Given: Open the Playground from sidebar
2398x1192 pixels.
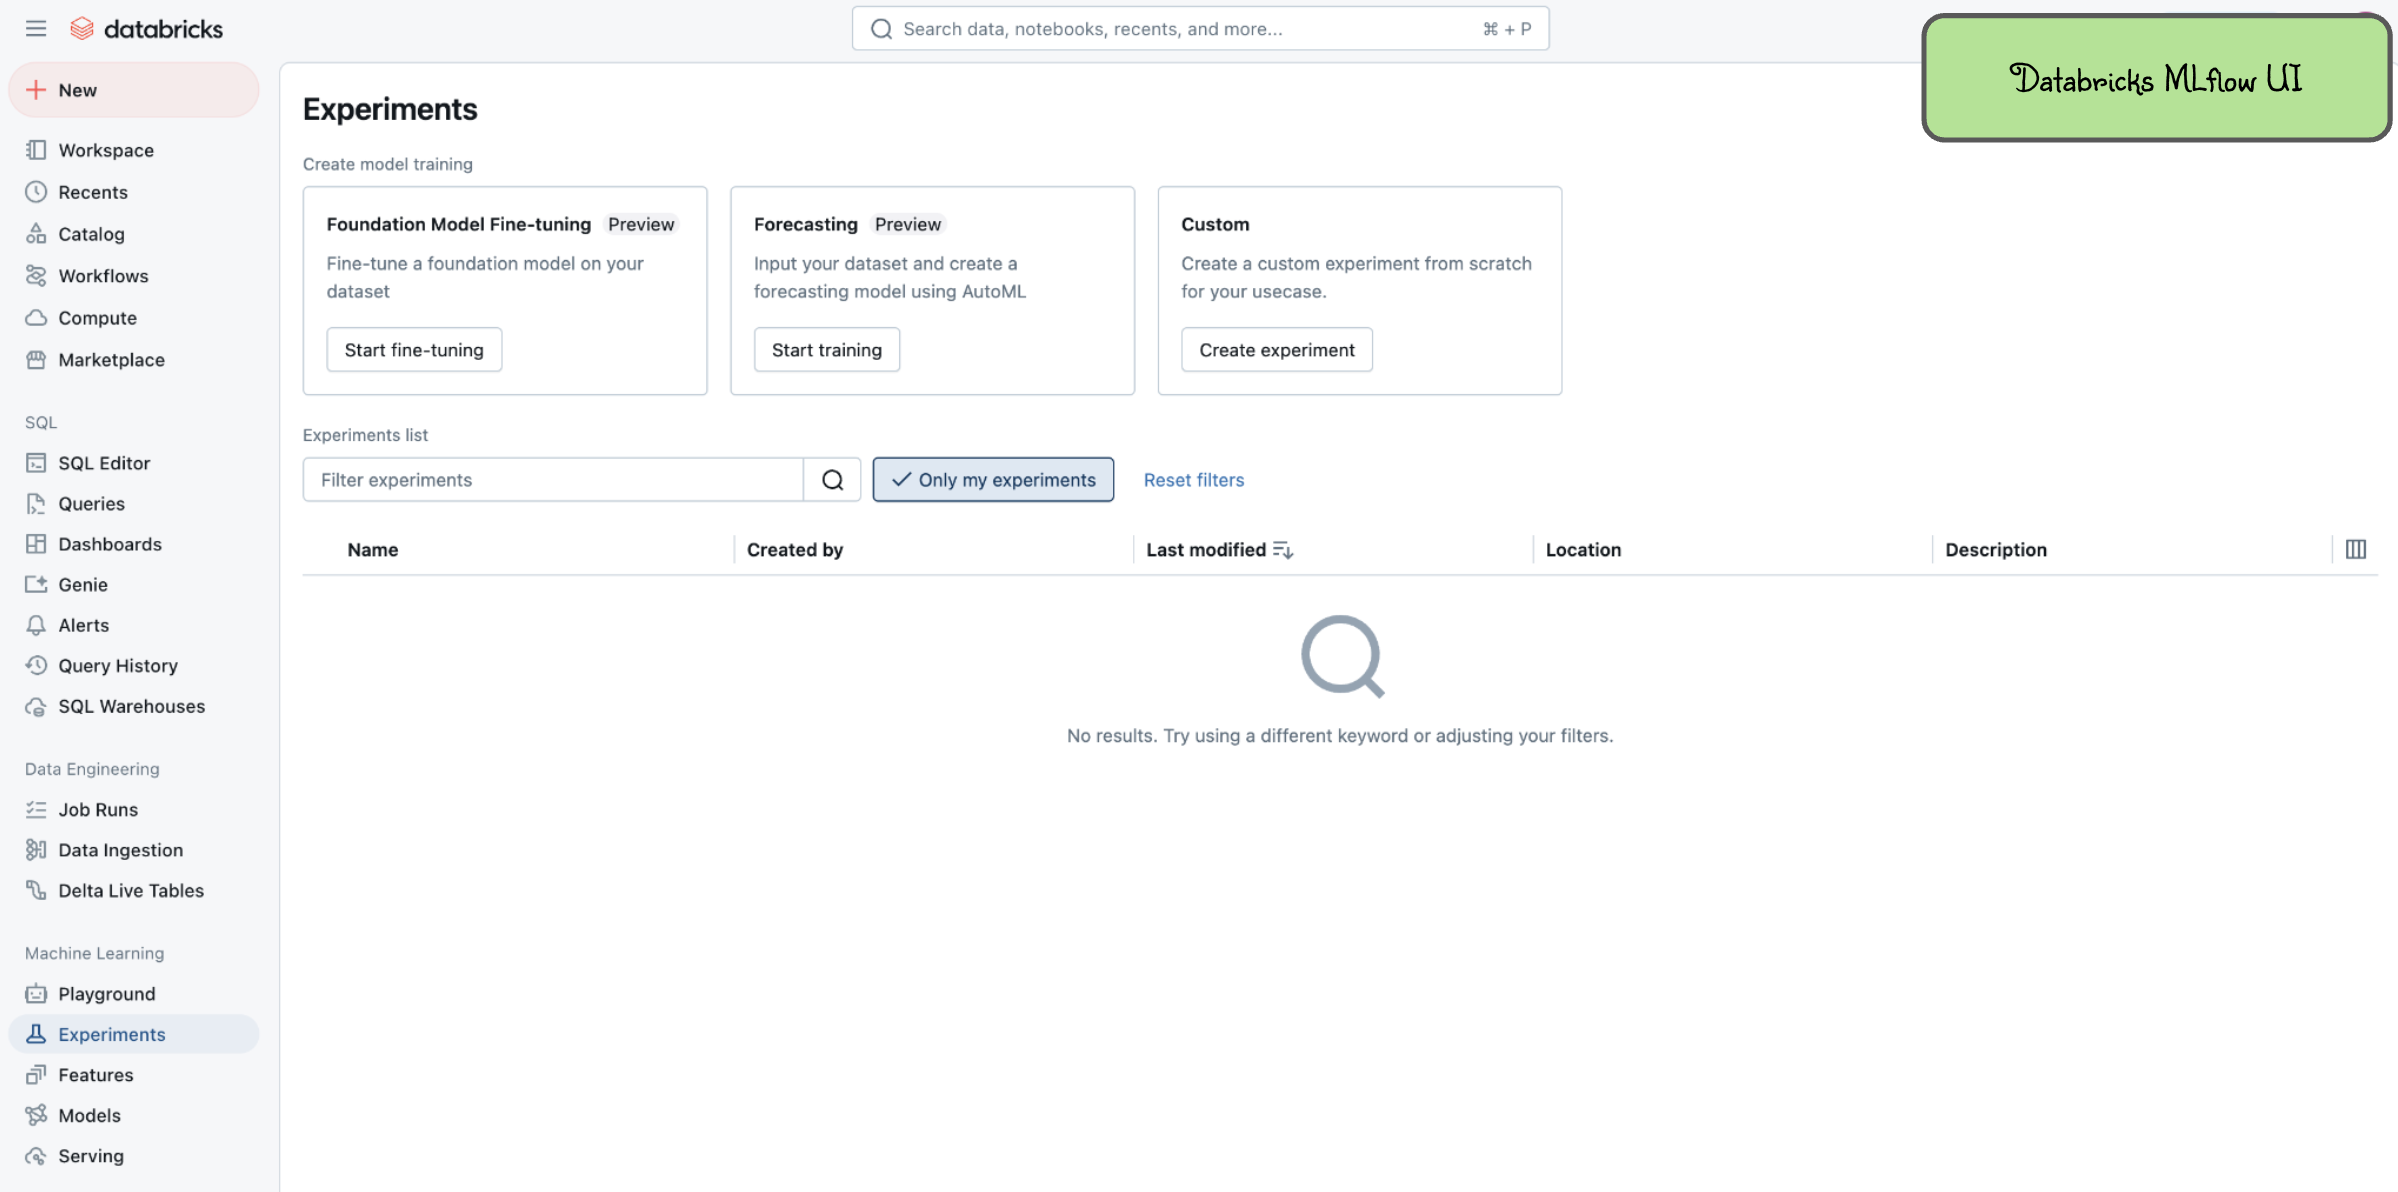Looking at the screenshot, I should pyautogui.click(x=106, y=993).
